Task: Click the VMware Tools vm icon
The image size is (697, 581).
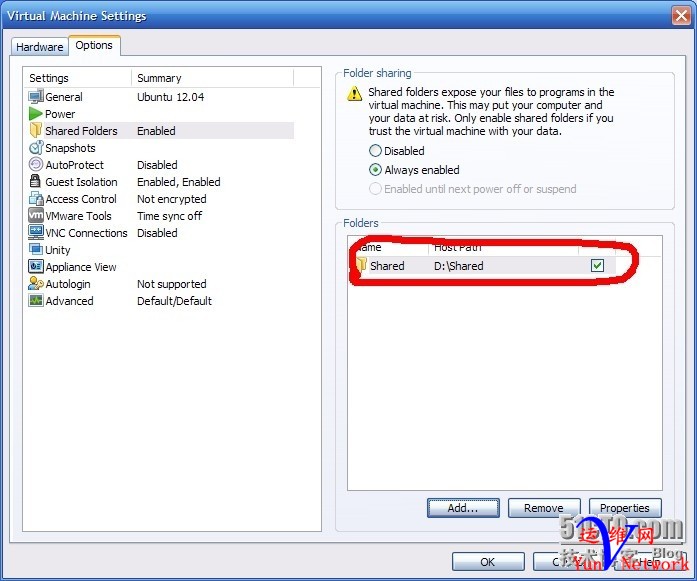Action: [x=36, y=216]
